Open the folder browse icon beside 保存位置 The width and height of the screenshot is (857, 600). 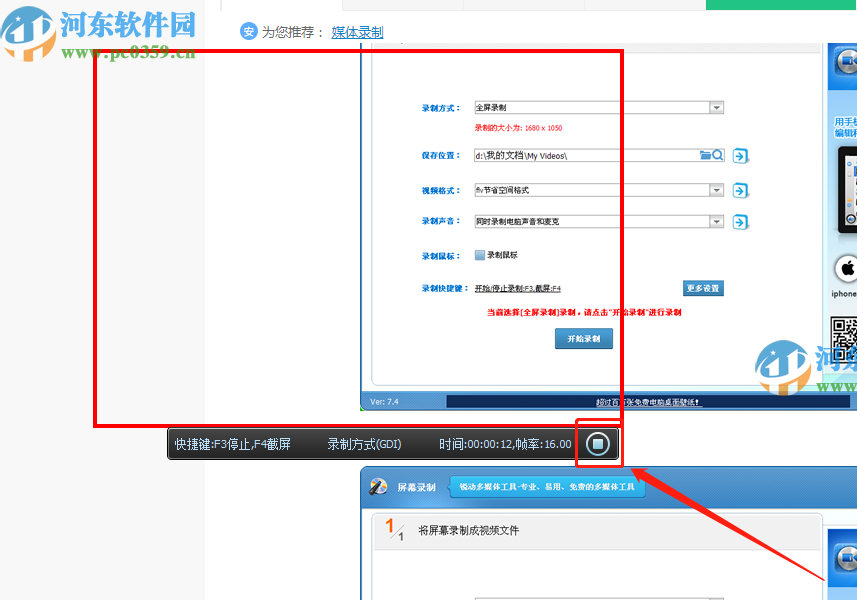click(706, 155)
